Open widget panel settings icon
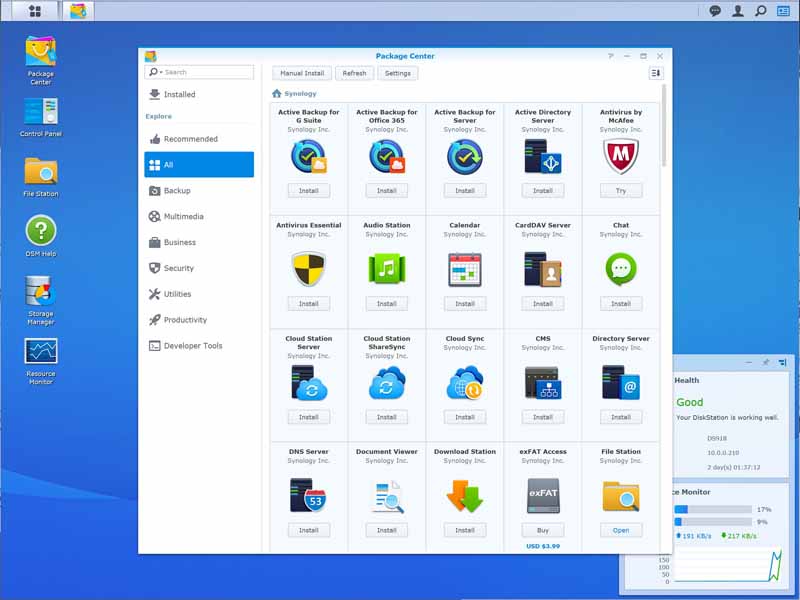 (x=783, y=362)
